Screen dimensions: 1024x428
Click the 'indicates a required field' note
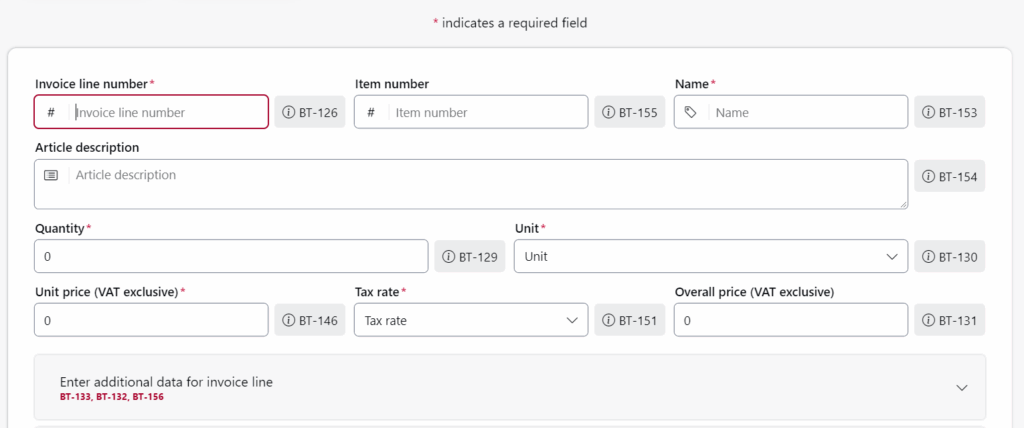515,23
